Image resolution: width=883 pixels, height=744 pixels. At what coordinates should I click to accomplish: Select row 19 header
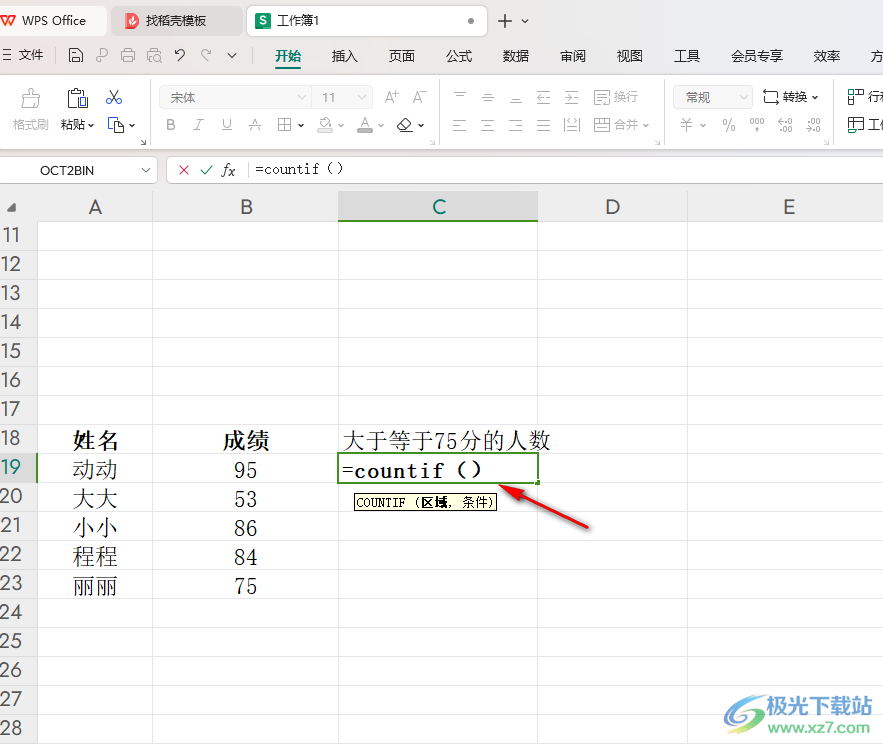click(18, 467)
